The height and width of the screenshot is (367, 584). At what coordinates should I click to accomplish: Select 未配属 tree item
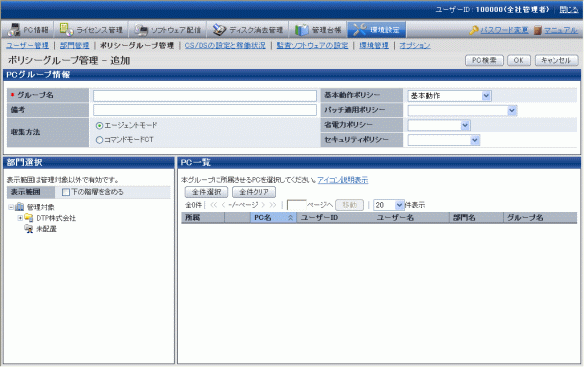[x=46, y=229]
